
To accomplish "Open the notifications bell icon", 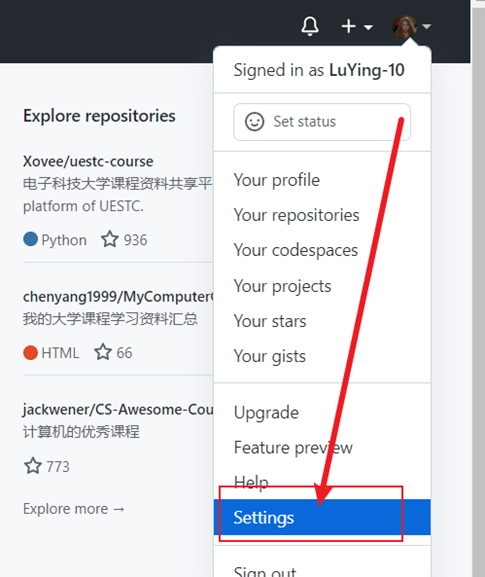I will [310, 26].
